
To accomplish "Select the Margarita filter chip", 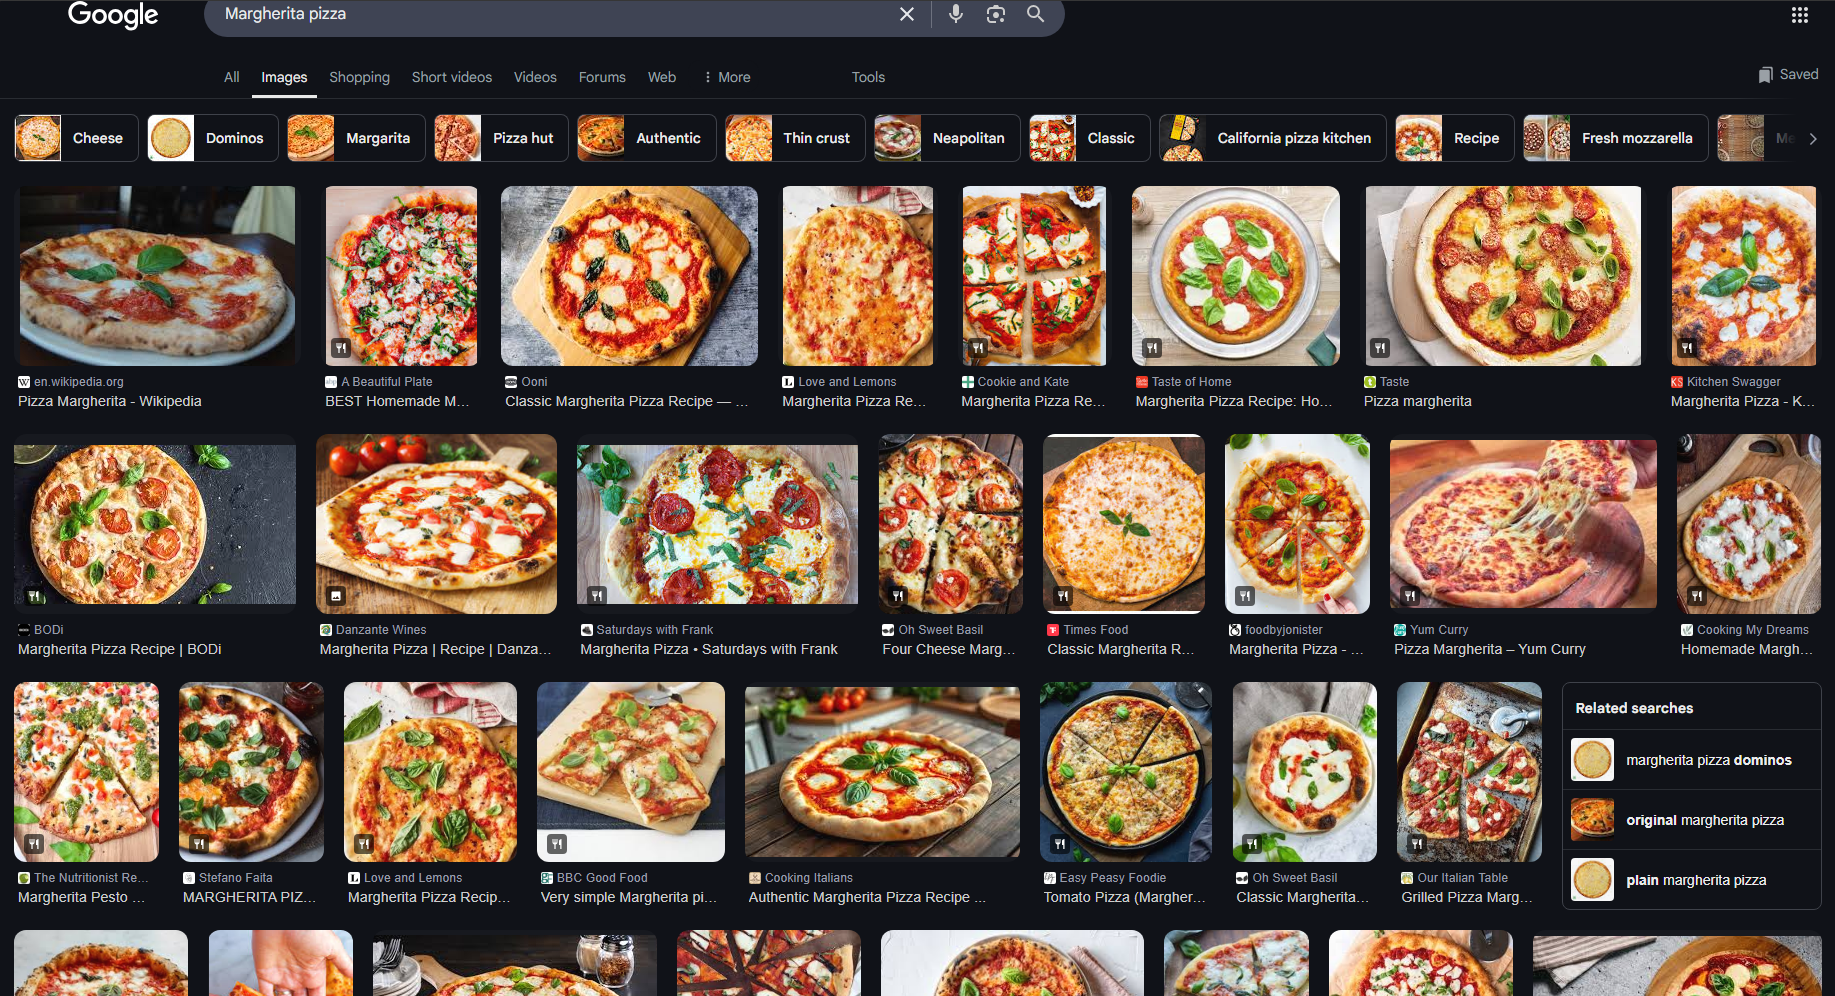I will (356, 138).
